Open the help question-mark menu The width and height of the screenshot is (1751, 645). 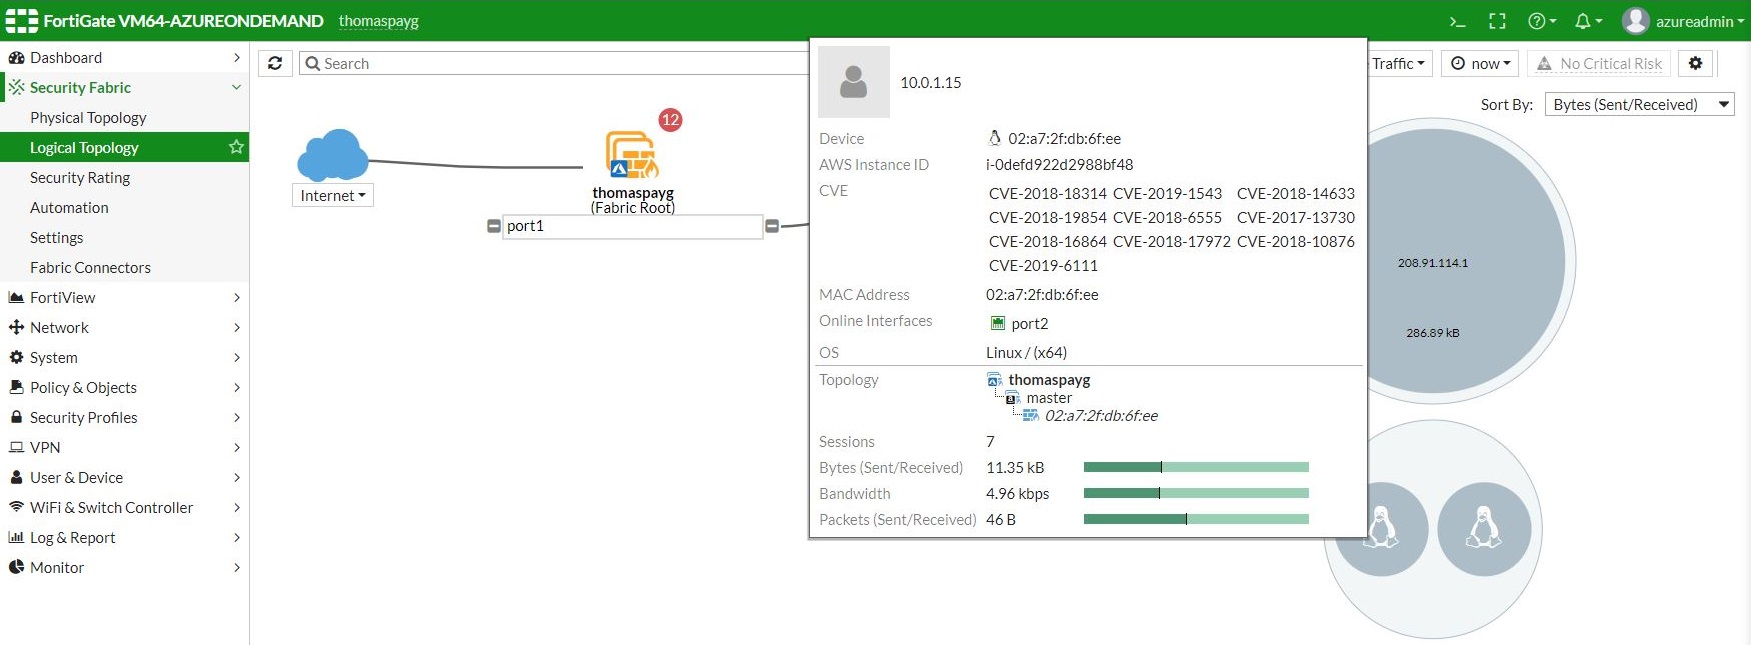coord(1542,21)
